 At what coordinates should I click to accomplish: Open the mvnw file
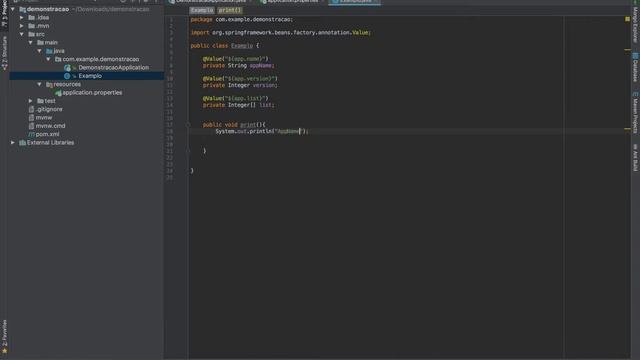[x=44, y=118]
